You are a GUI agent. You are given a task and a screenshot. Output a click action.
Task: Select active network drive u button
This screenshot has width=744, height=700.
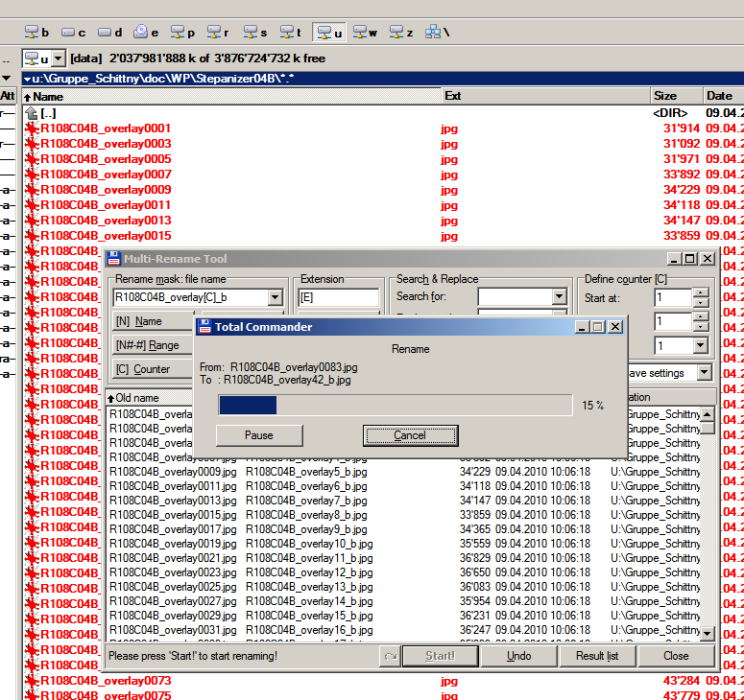(x=330, y=32)
